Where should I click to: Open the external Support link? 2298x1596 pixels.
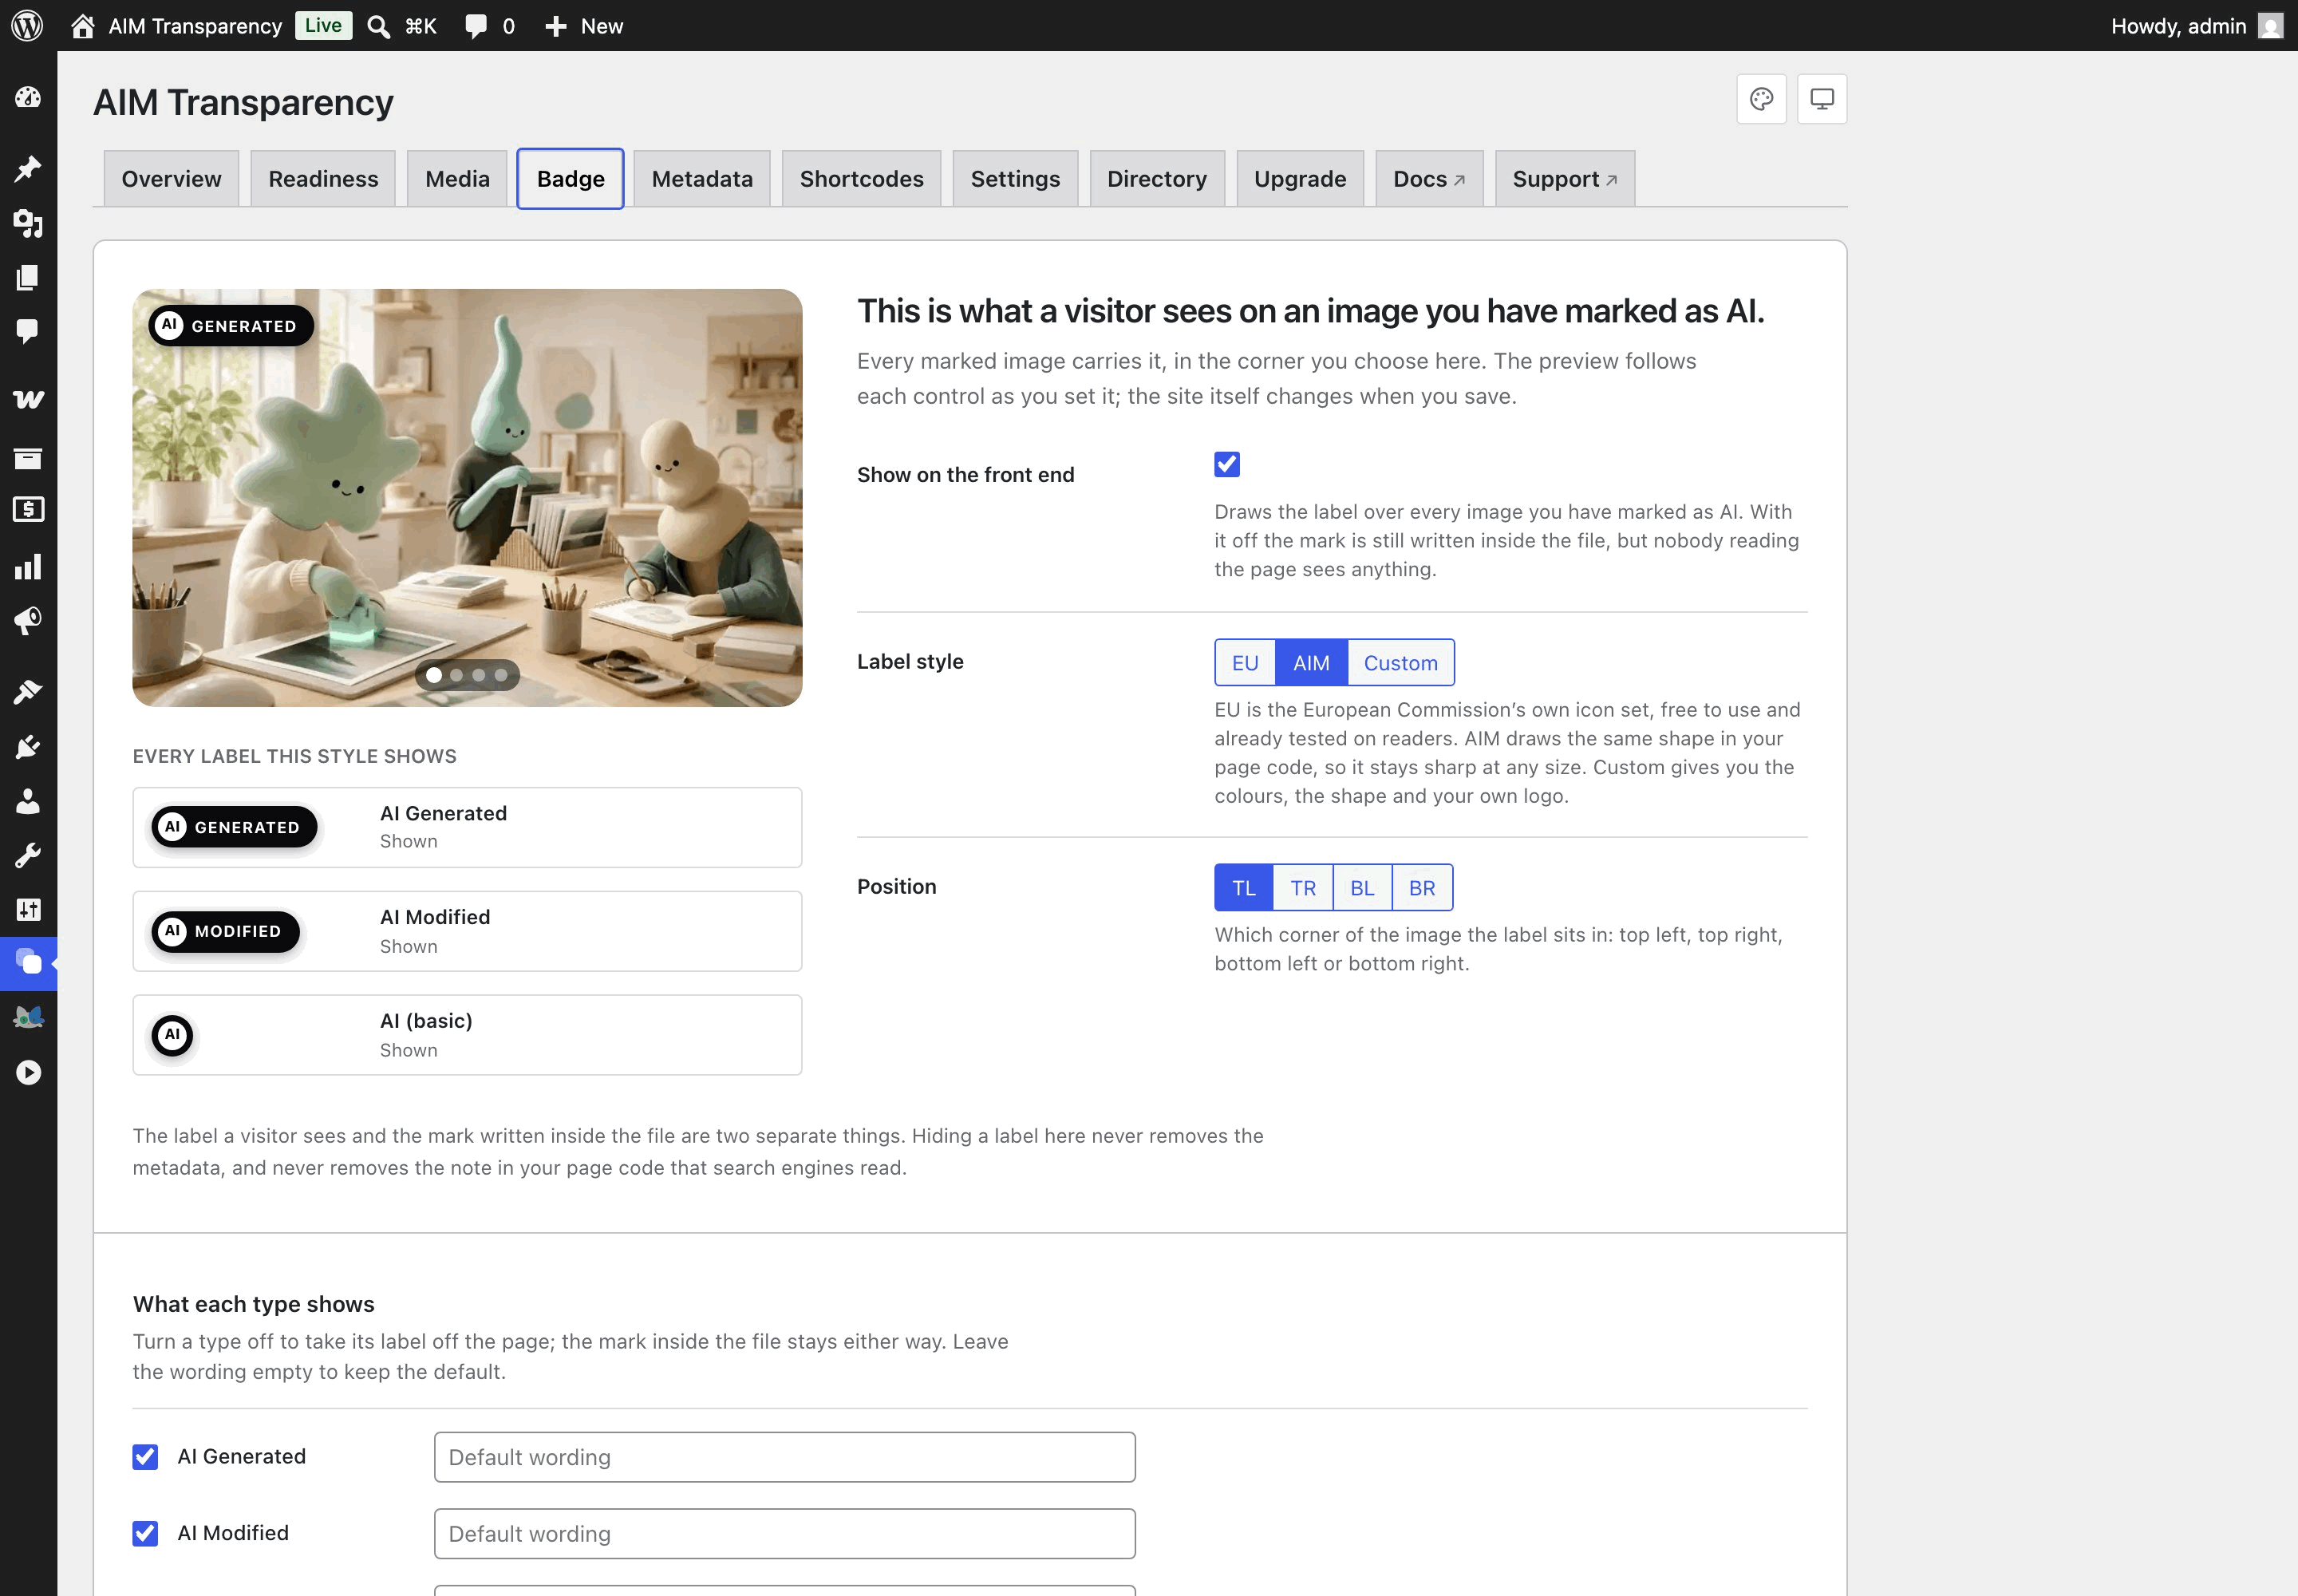coord(1565,179)
